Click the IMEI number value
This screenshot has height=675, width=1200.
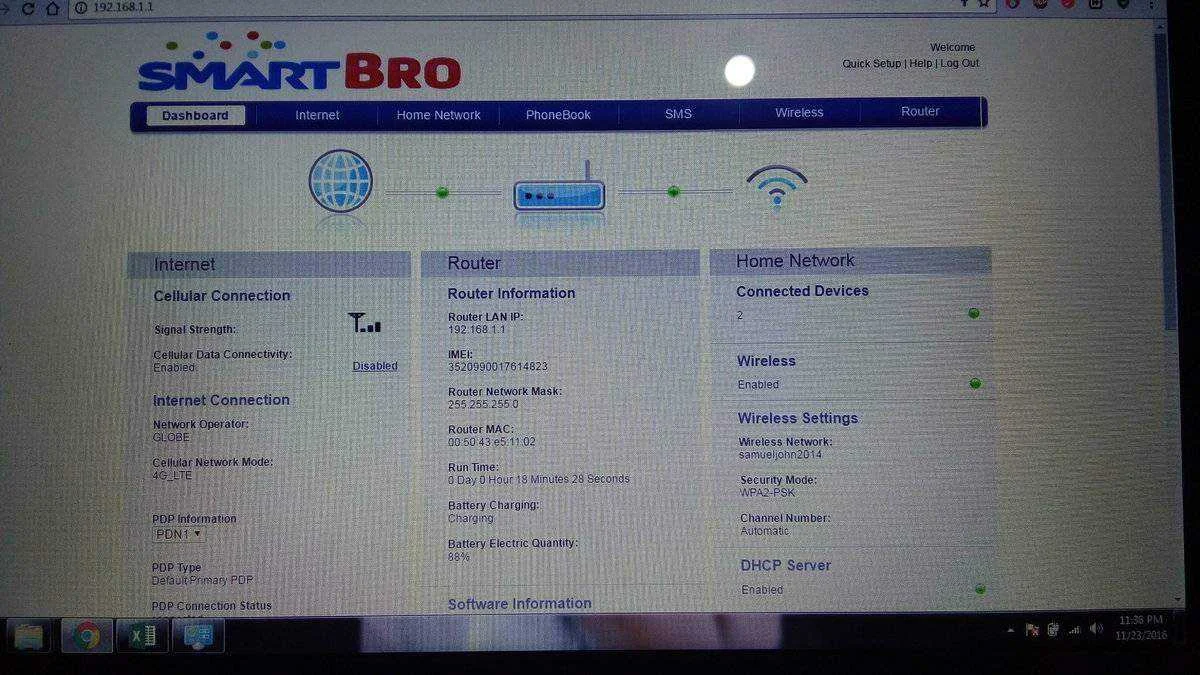pos(498,367)
